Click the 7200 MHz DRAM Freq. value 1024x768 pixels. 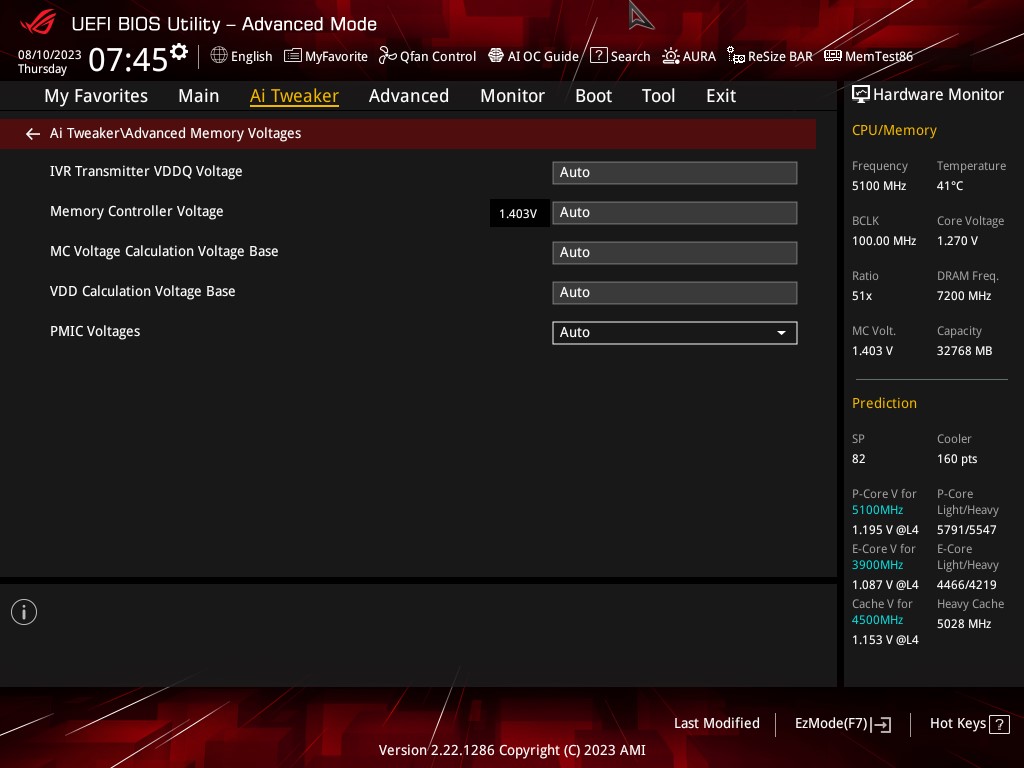click(x=964, y=296)
